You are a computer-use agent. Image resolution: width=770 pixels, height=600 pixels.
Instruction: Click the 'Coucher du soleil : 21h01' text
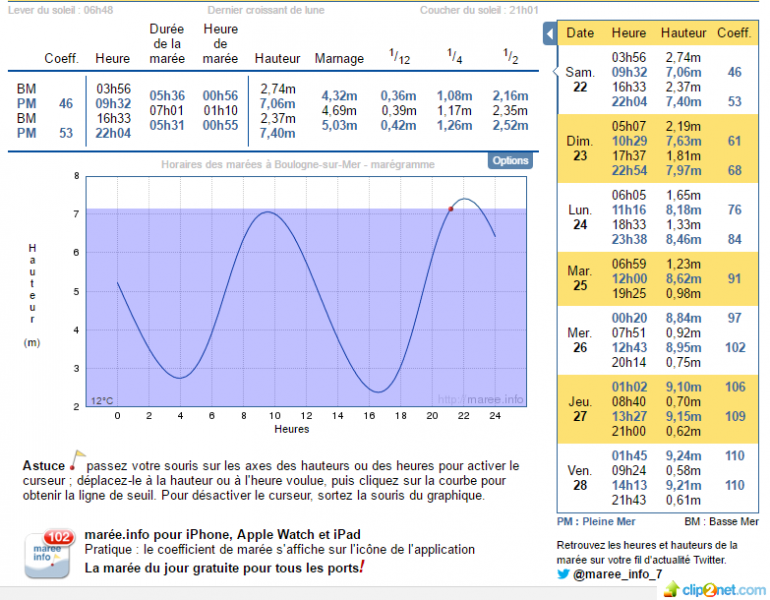coord(479,10)
